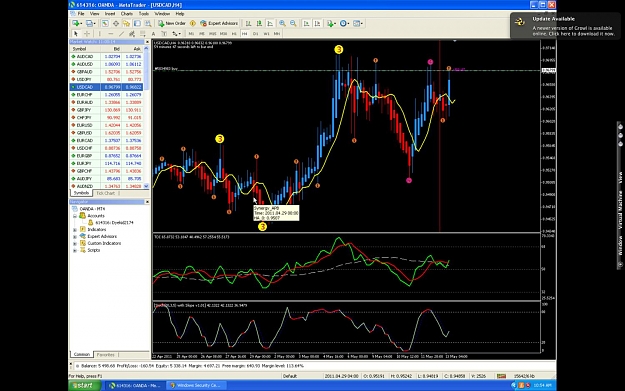Open the Profiles toolbar icon
This screenshot has width=625, height=391.
pos(90,24)
